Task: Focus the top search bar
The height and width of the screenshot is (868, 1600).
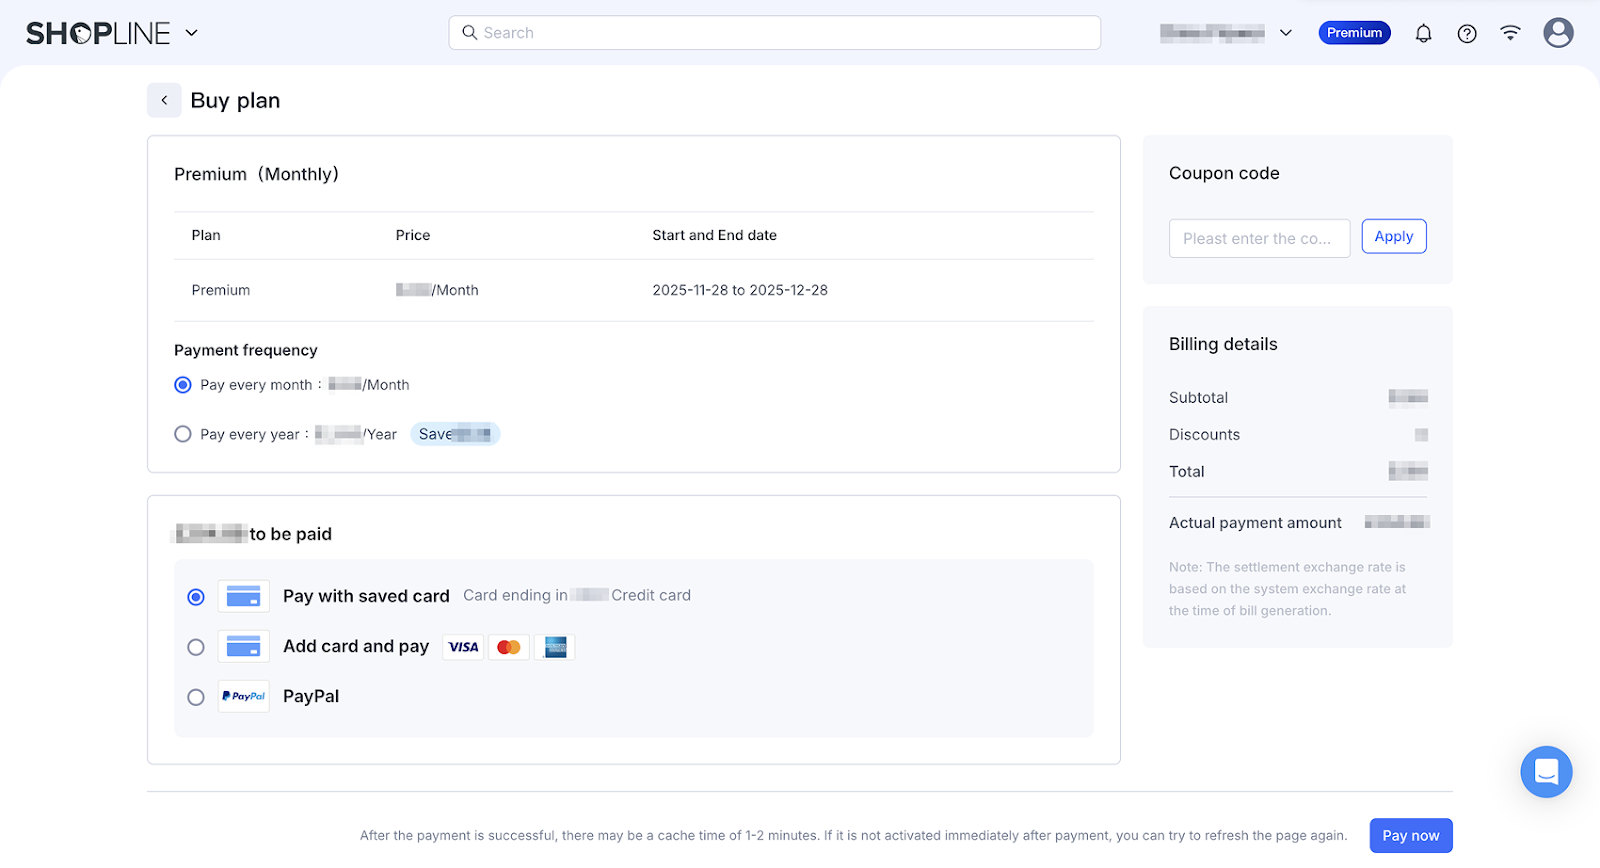Action: [x=775, y=33]
